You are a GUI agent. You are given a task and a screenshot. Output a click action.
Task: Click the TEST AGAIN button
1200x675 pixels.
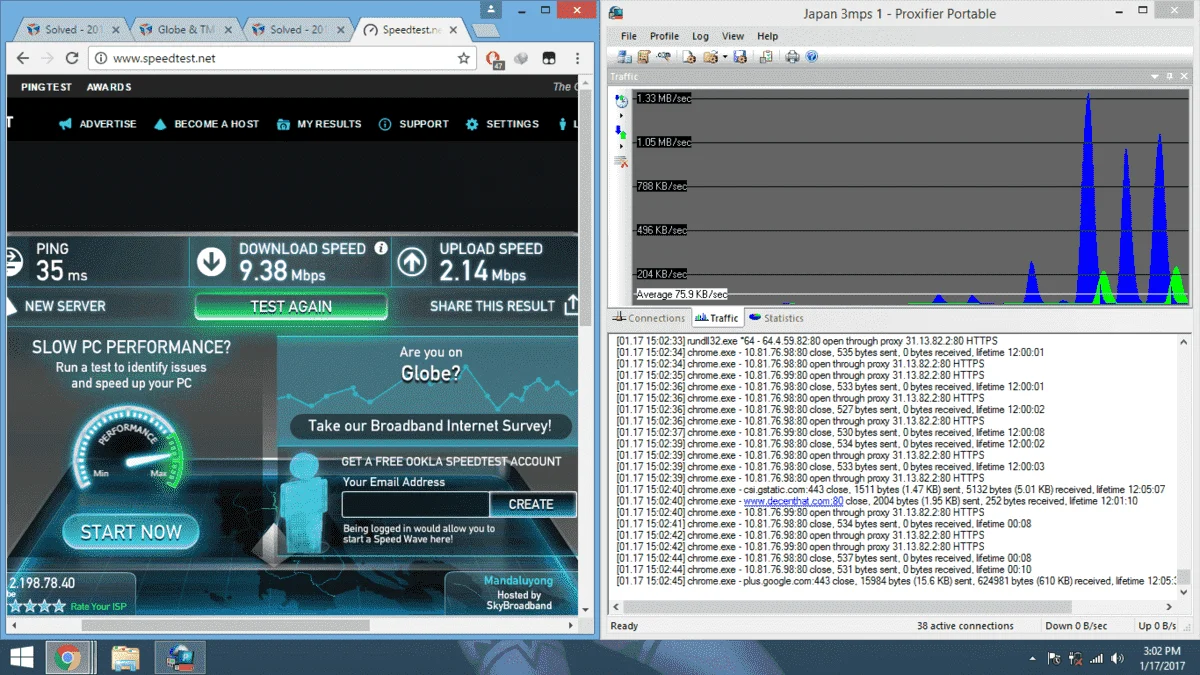(291, 307)
